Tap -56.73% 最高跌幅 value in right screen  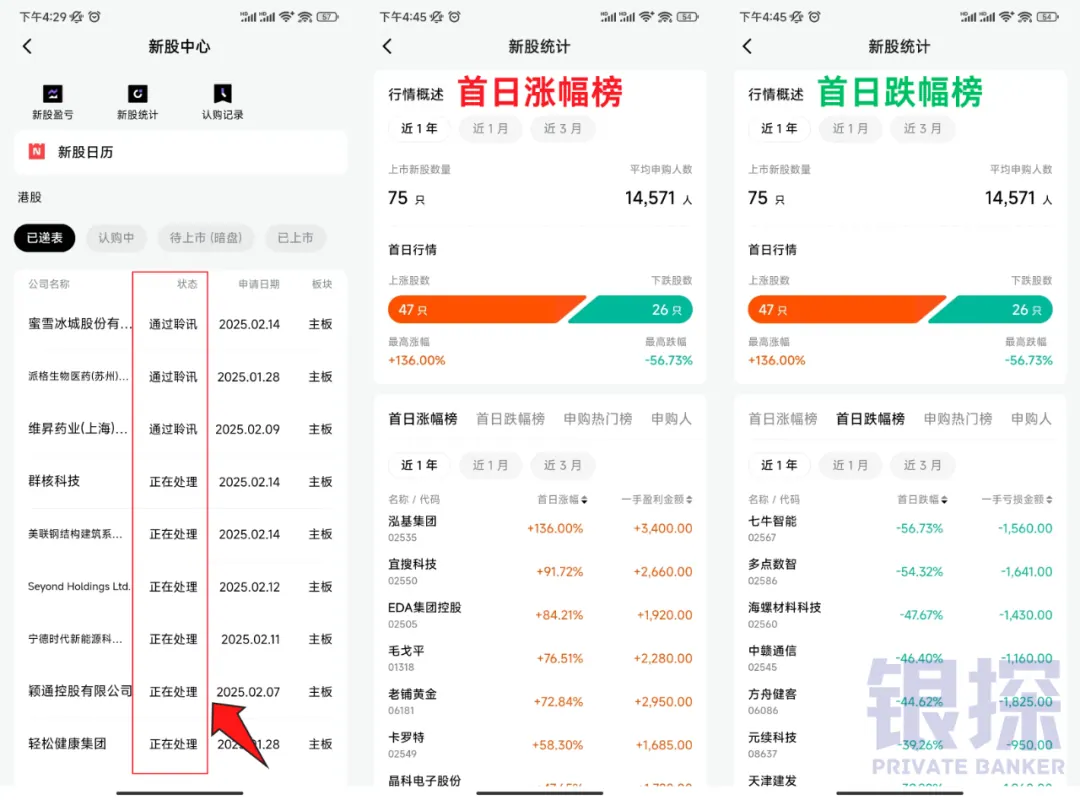click(x=1028, y=360)
